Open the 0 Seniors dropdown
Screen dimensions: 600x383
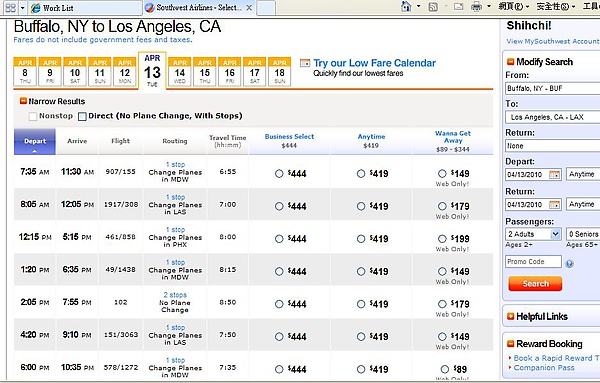coord(583,234)
